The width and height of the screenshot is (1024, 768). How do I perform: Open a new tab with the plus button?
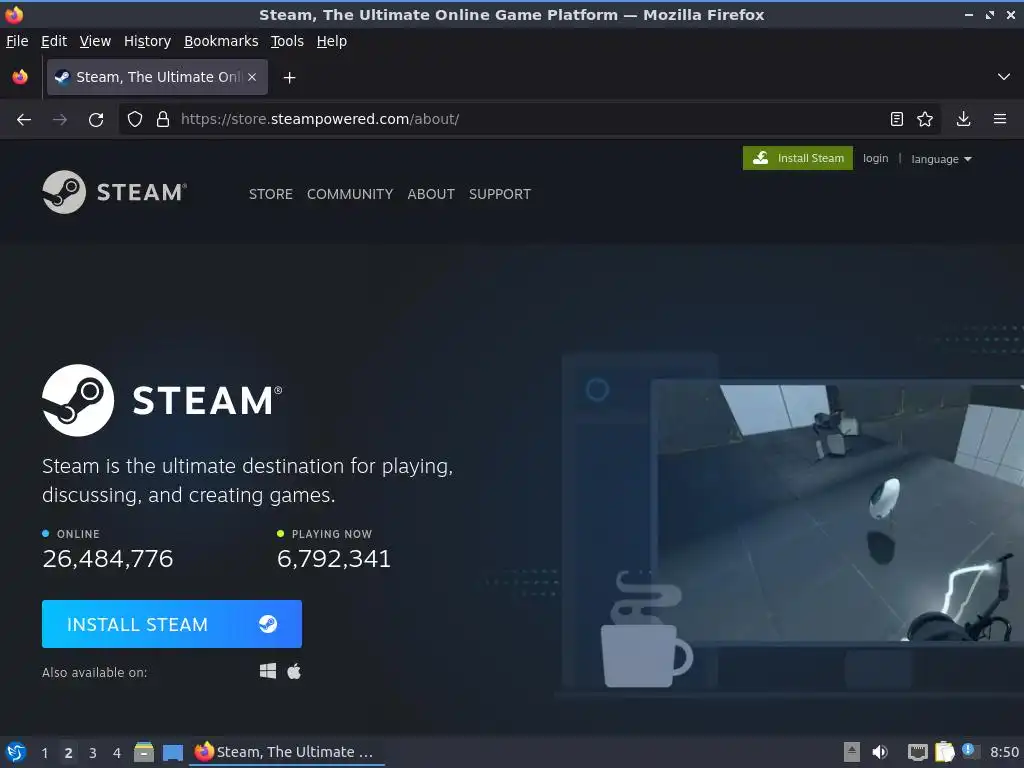289,78
